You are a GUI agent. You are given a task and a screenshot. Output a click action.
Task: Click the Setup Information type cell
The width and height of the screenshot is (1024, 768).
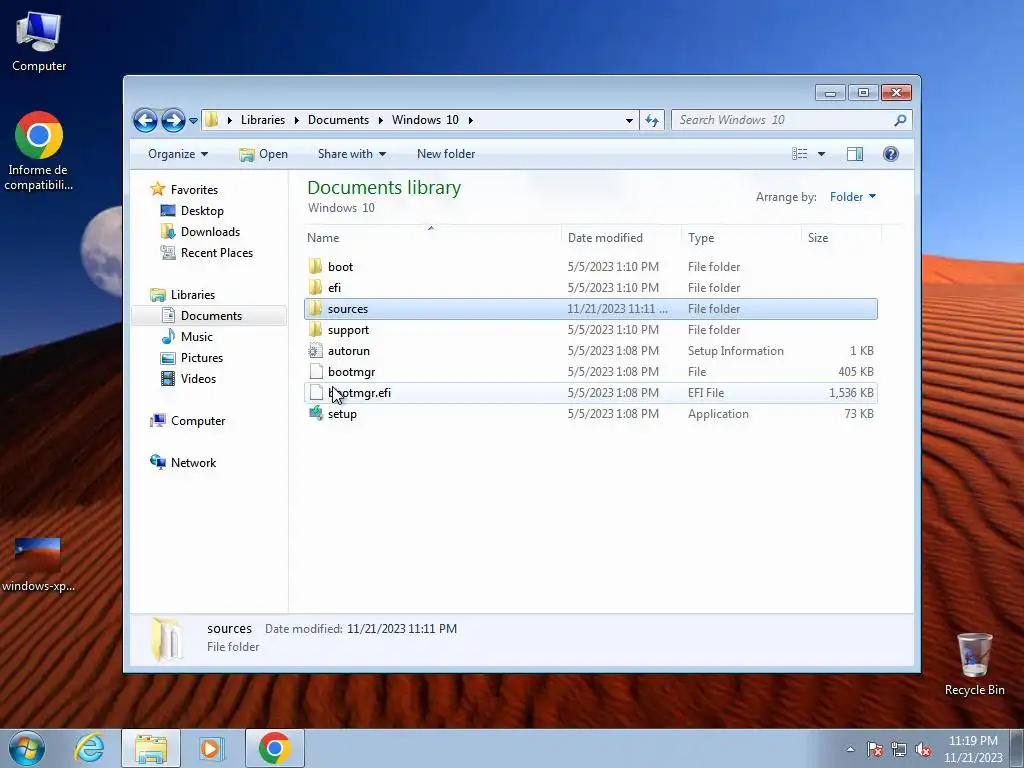coord(735,351)
